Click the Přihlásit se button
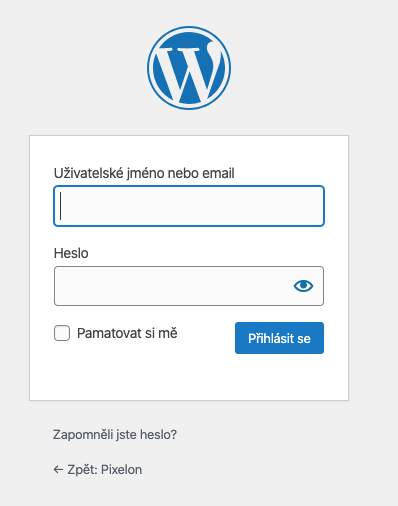This screenshot has width=398, height=506. point(279,338)
